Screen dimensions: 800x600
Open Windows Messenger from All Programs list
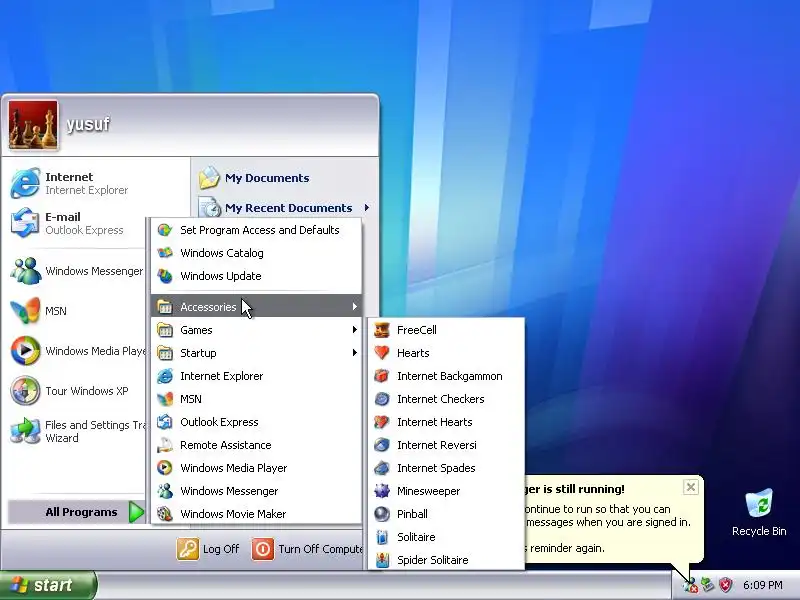257,491
